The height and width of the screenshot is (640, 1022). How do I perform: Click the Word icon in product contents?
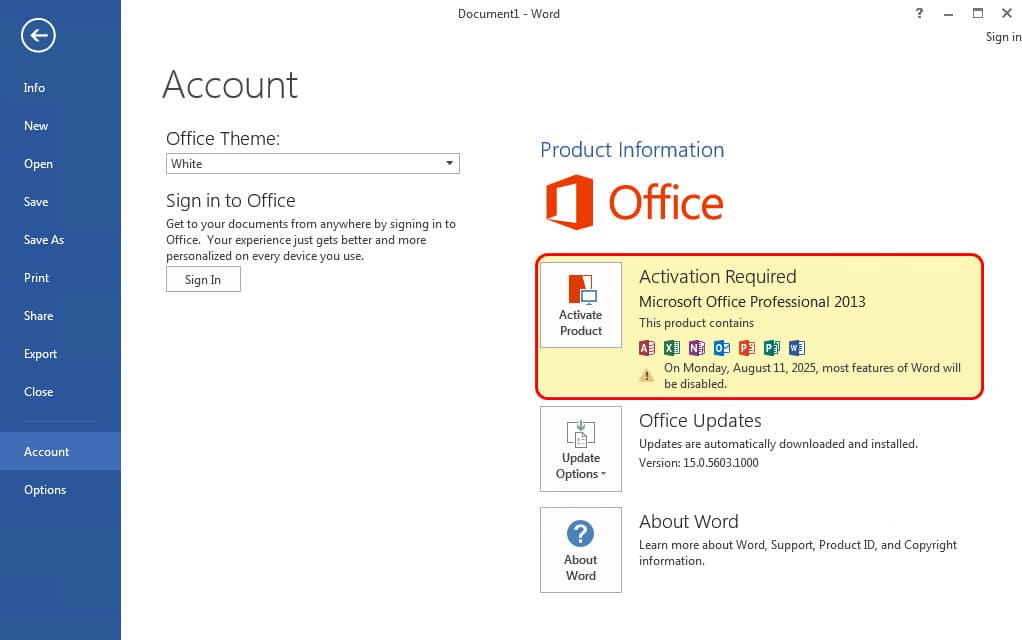point(796,348)
